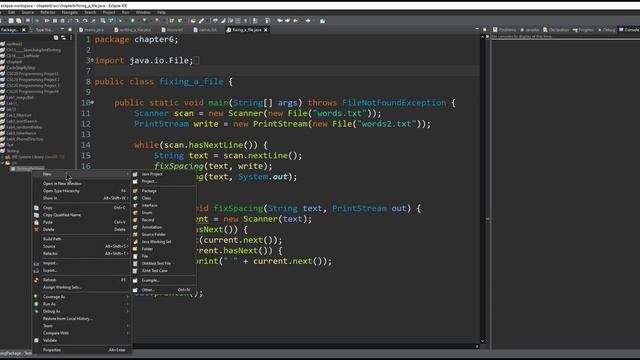
Task: Expand Coverage As submenu
Action: tap(81, 297)
